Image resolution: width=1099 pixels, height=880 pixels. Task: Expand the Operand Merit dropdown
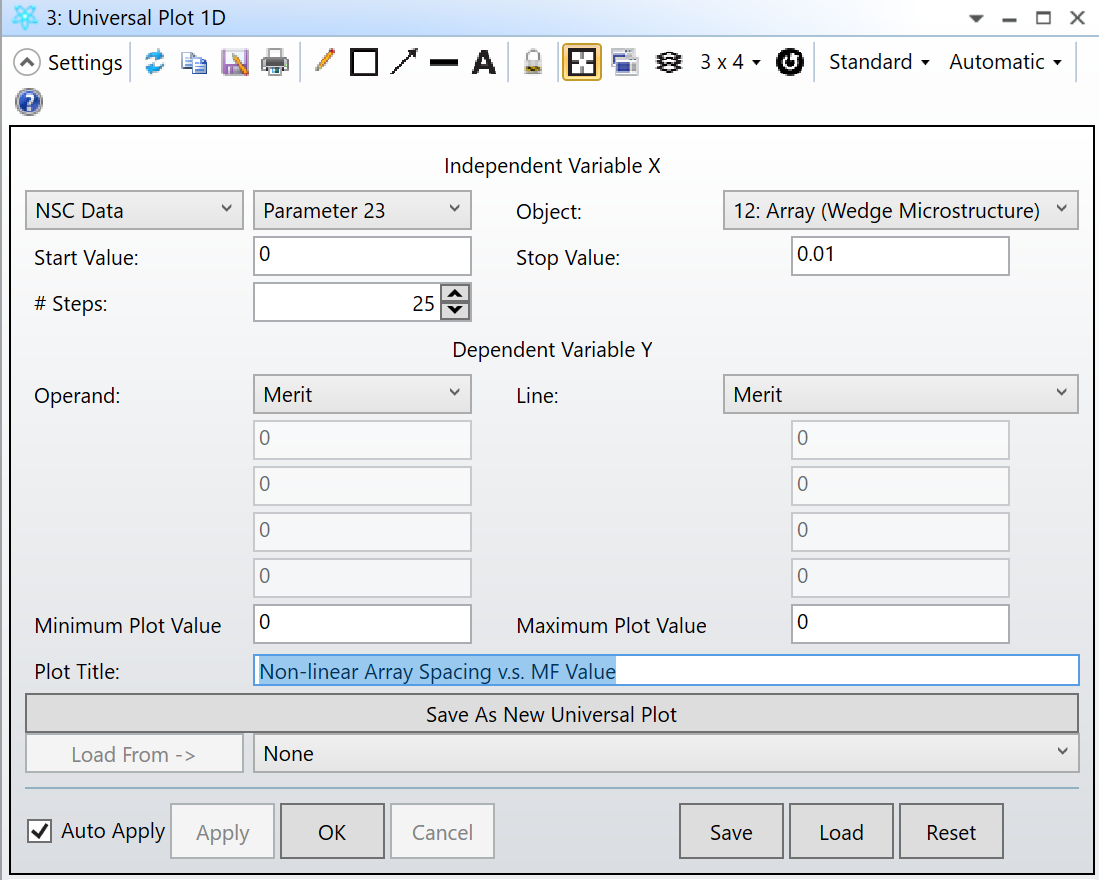pyautogui.click(x=361, y=395)
